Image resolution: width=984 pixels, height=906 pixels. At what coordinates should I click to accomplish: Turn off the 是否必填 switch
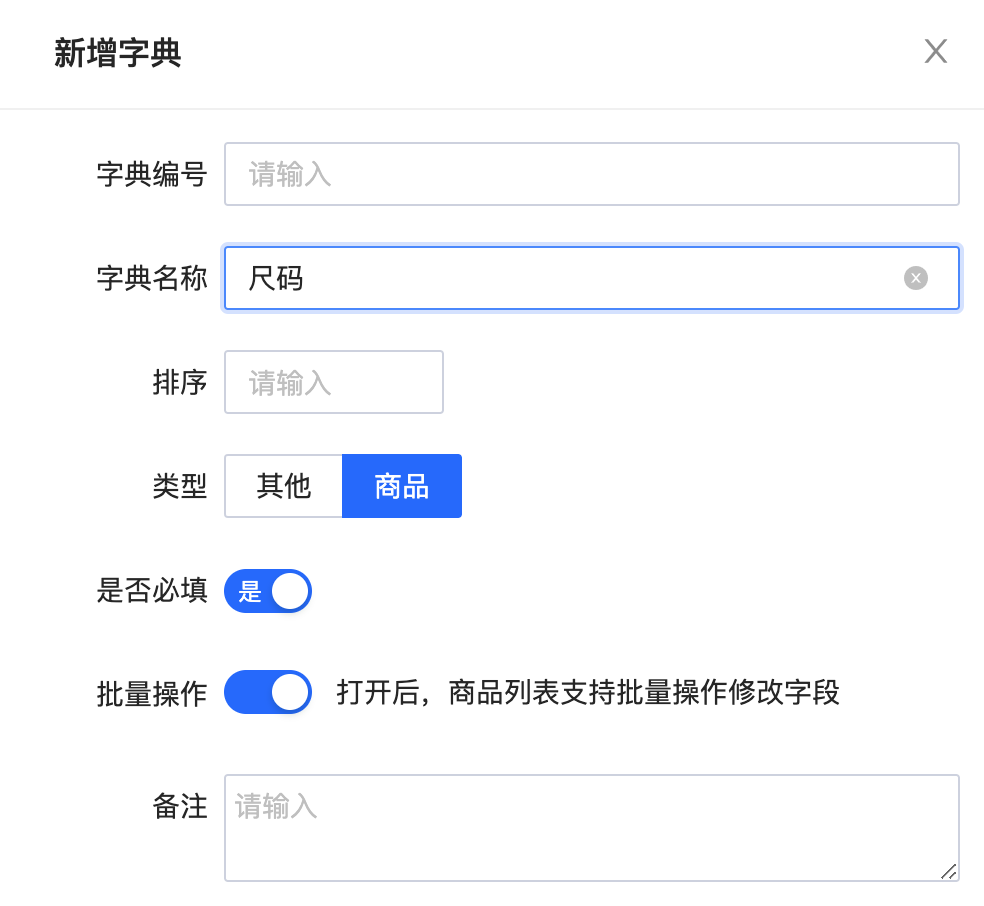coord(268,591)
